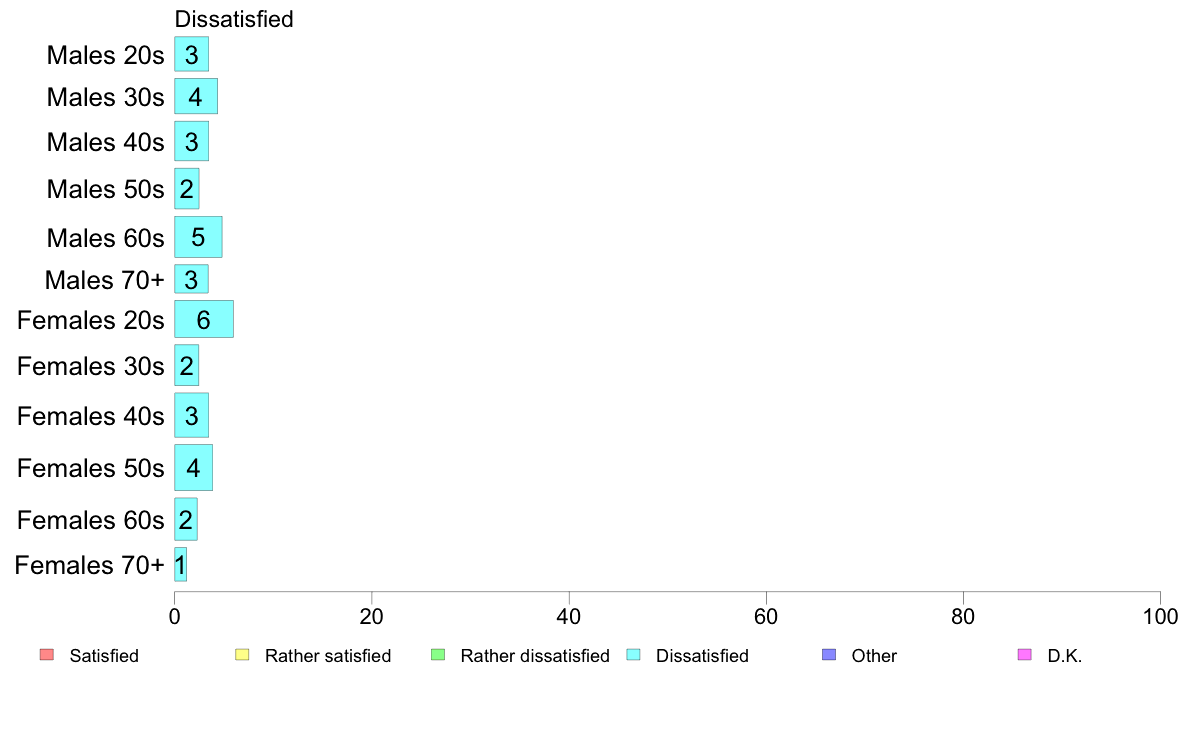Click the 100 axis tick label
This screenshot has height=736, width=1188.
pyautogui.click(x=1160, y=617)
